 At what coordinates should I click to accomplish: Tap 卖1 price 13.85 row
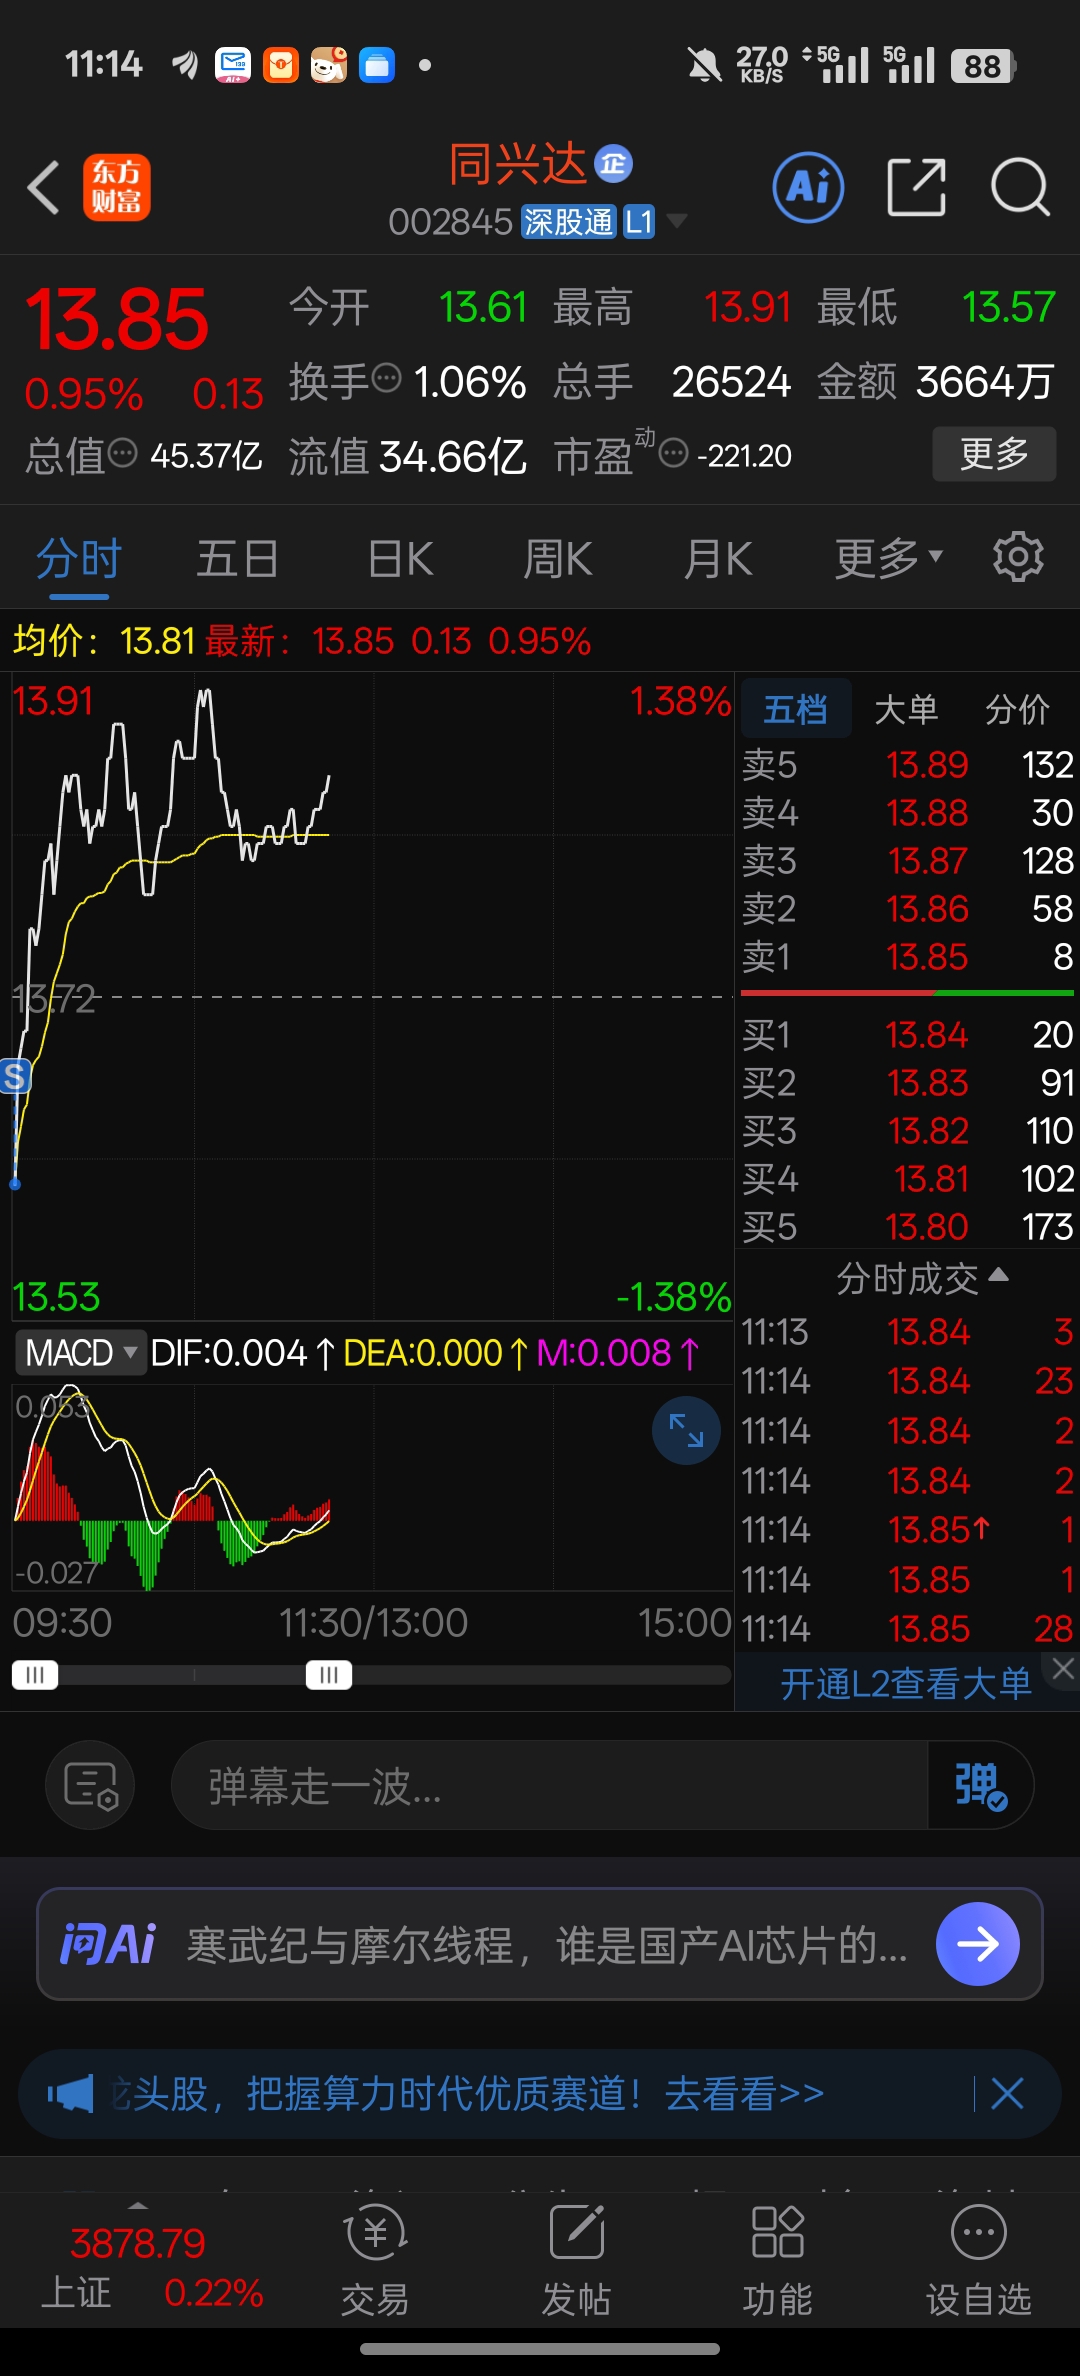tap(907, 957)
